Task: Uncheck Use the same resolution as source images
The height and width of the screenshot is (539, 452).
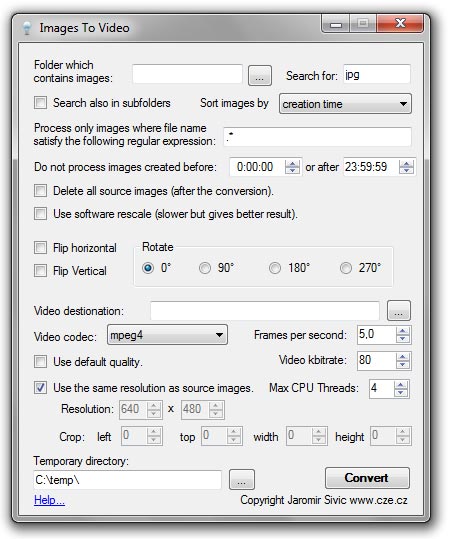Action: 41,388
